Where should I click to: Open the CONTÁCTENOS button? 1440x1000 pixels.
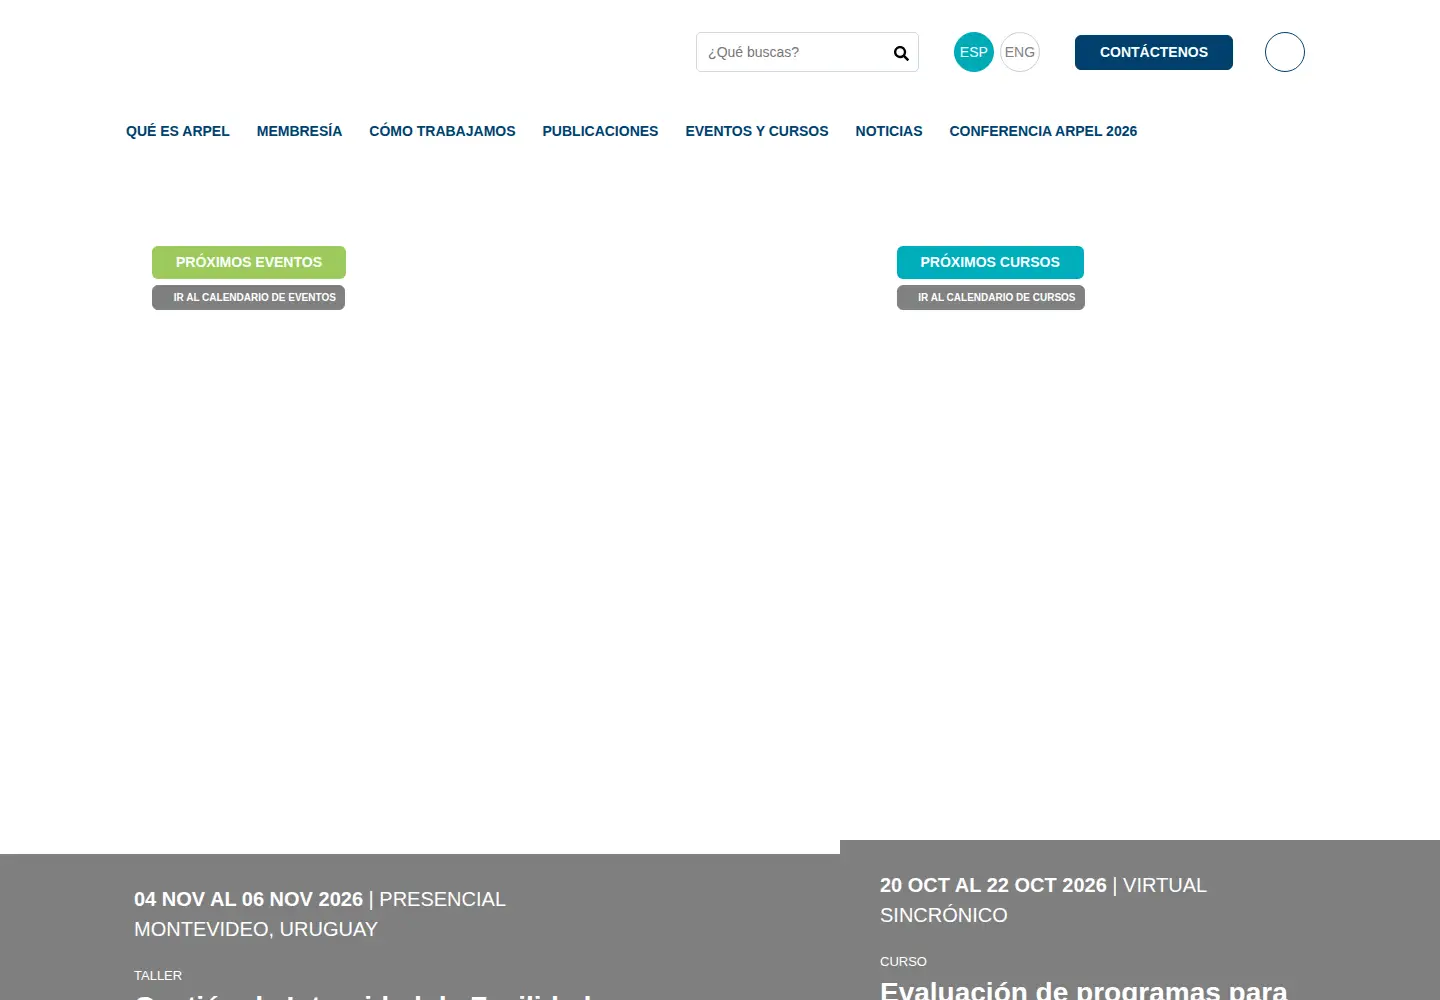pos(1154,52)
